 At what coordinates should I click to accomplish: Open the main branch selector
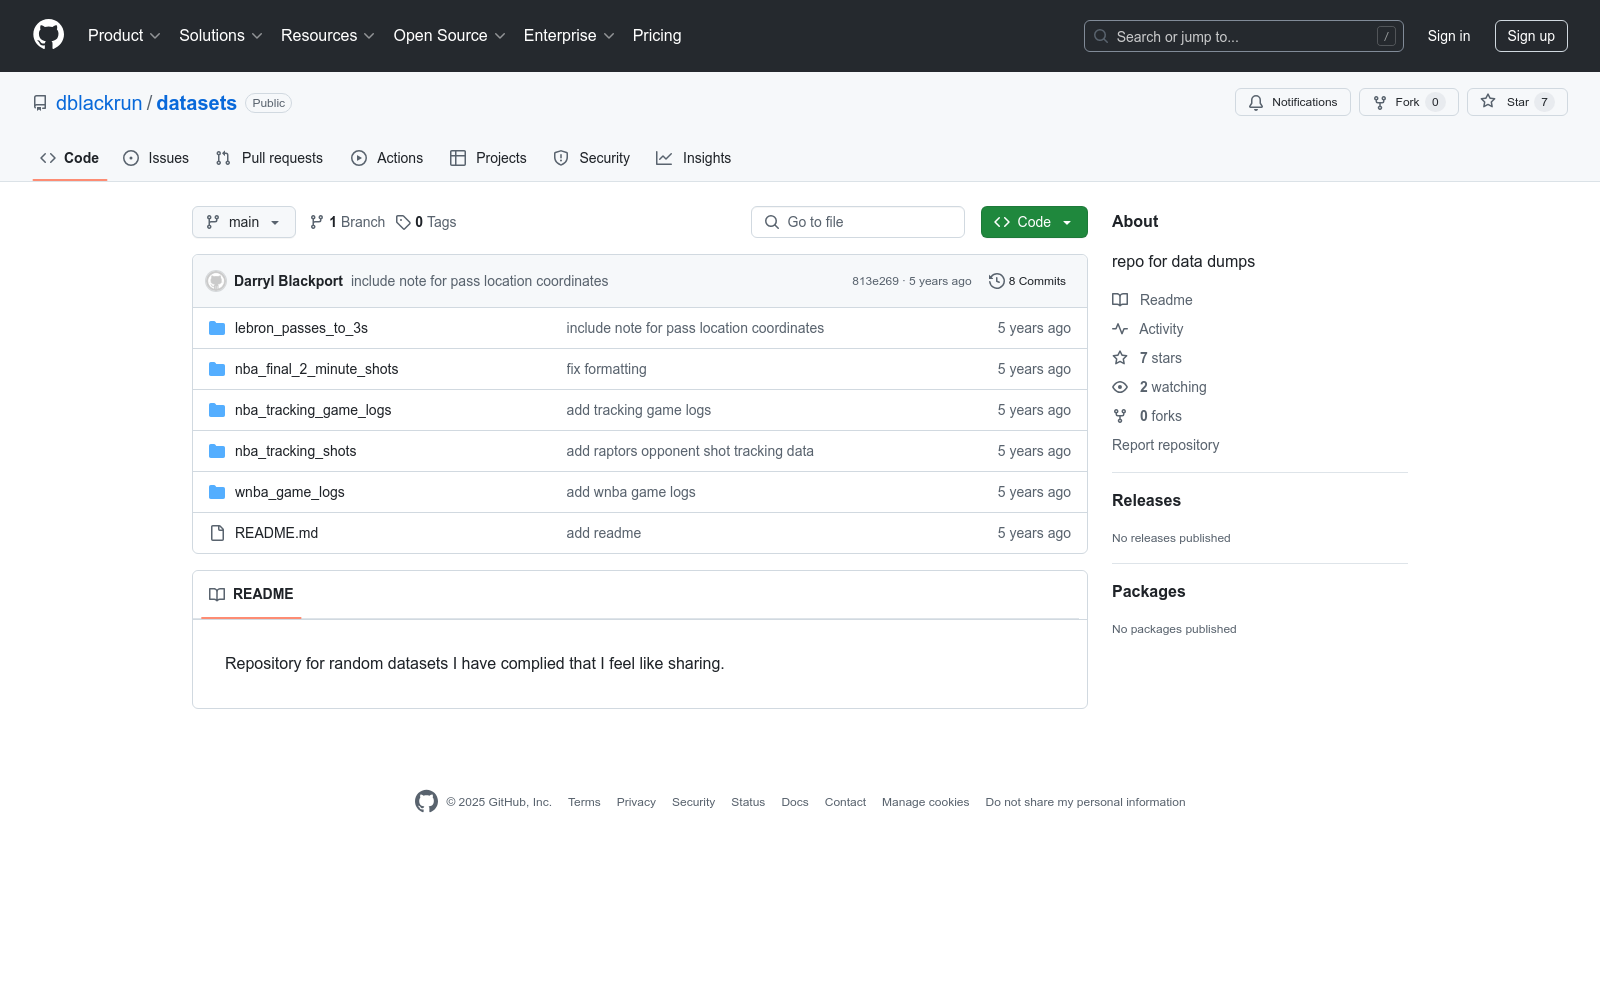(x=244, y=222)
